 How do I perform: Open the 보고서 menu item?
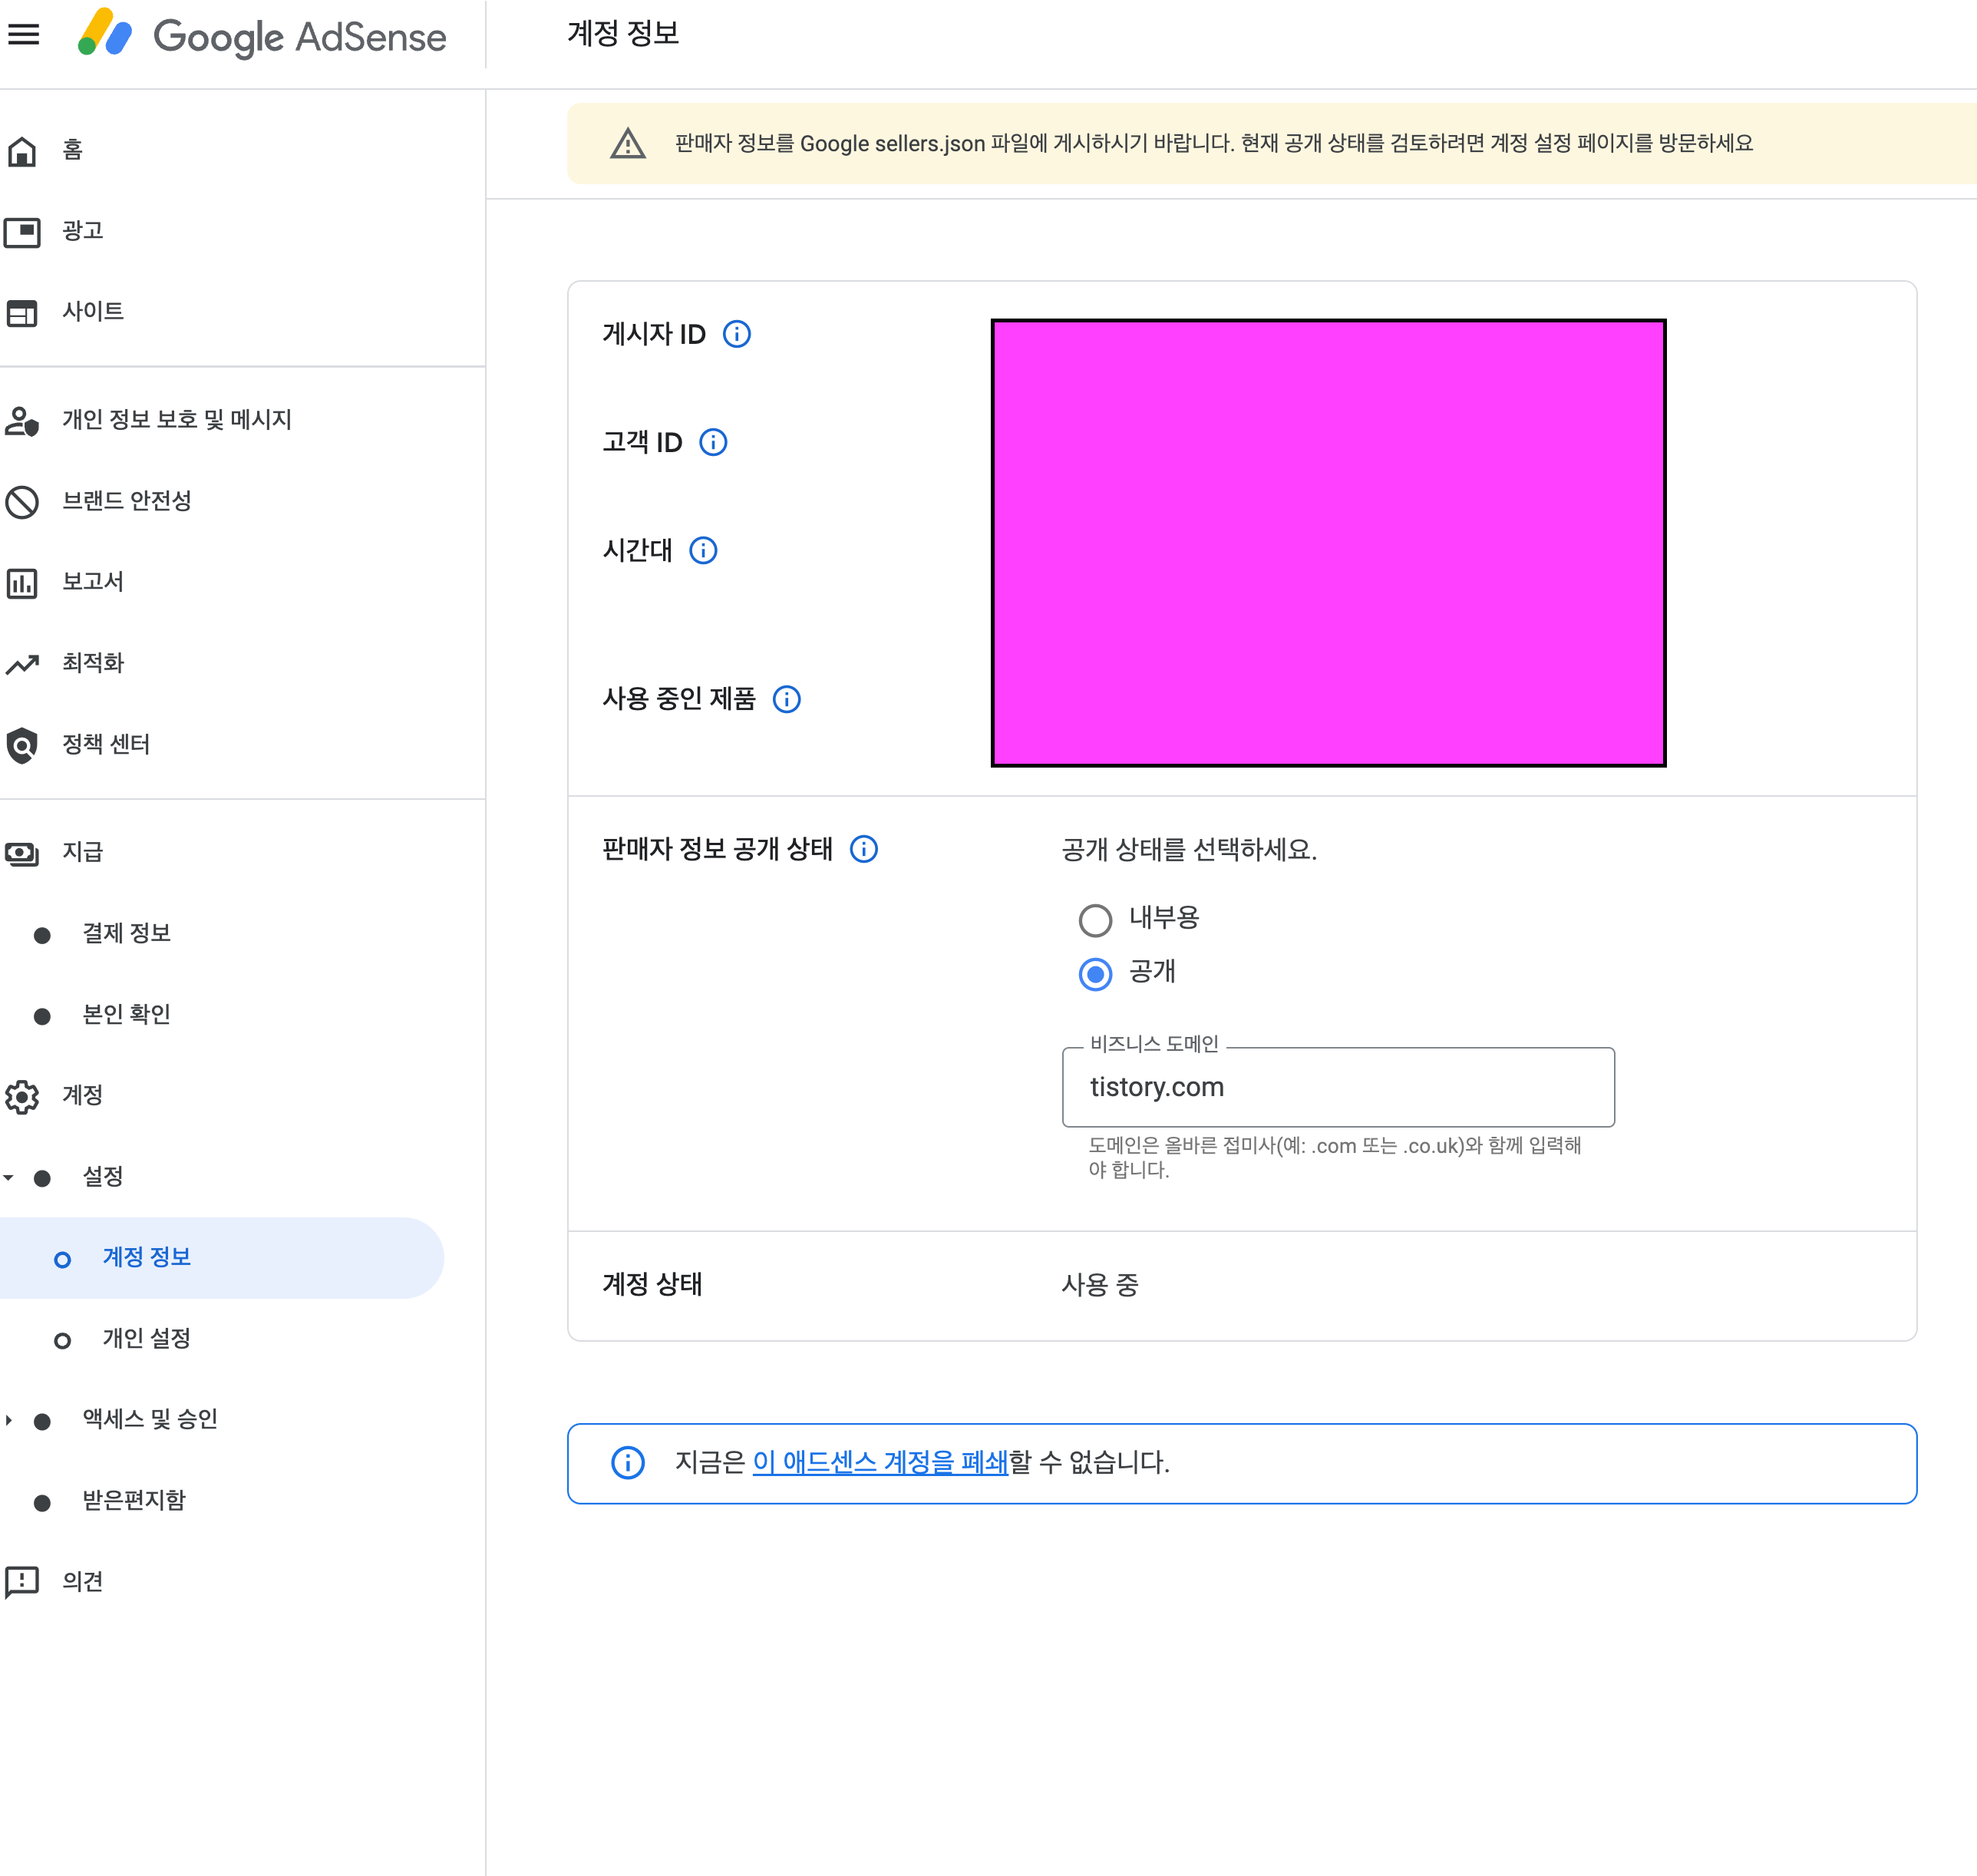pyautogui.click(x=92, y=582)
